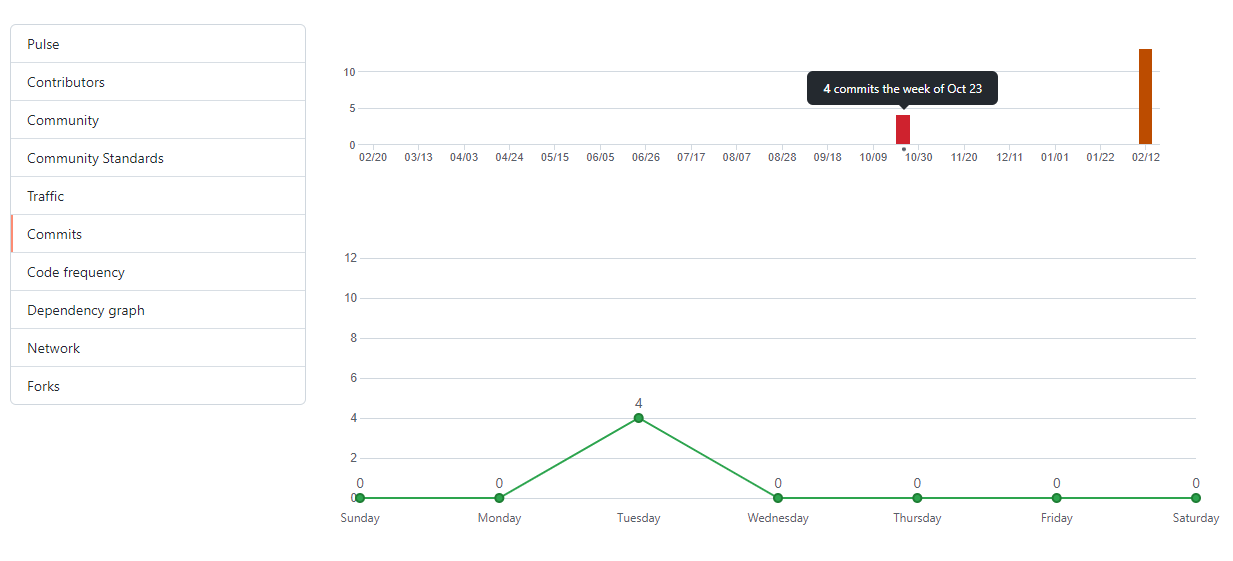
Task: Click the Monday data point on line chart
Action: [499, 498]
